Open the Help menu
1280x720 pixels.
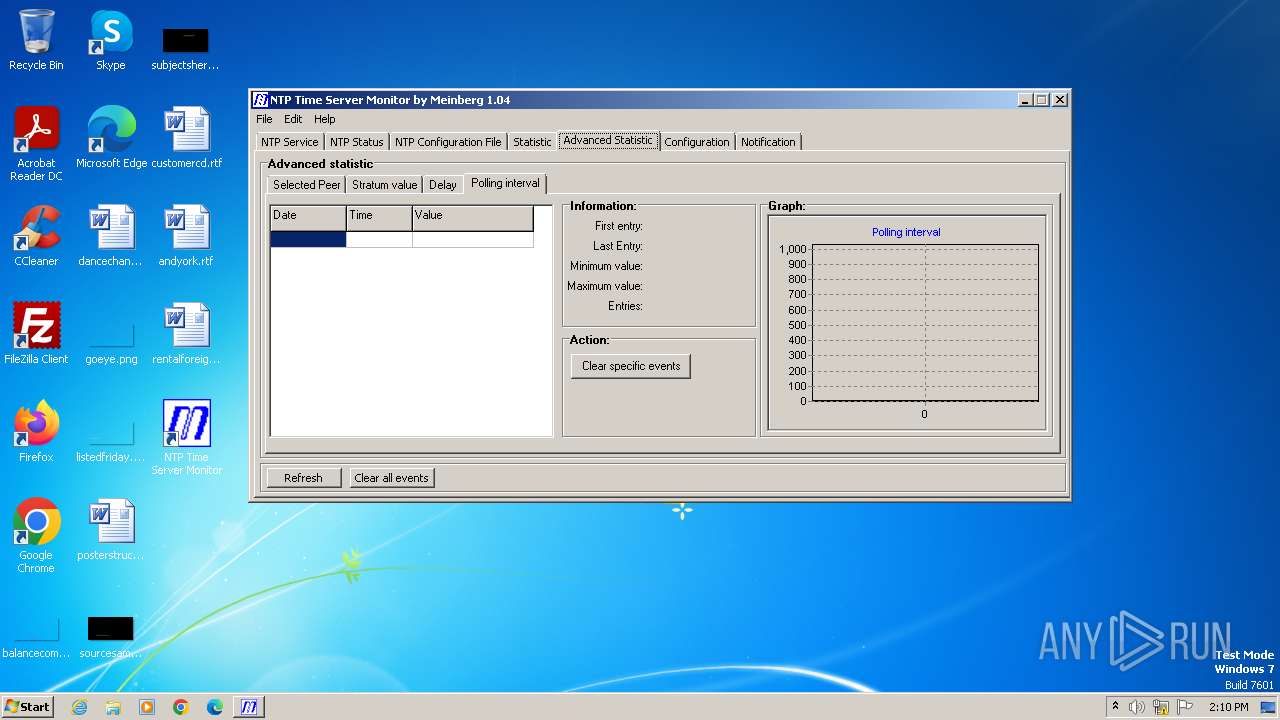325,119
